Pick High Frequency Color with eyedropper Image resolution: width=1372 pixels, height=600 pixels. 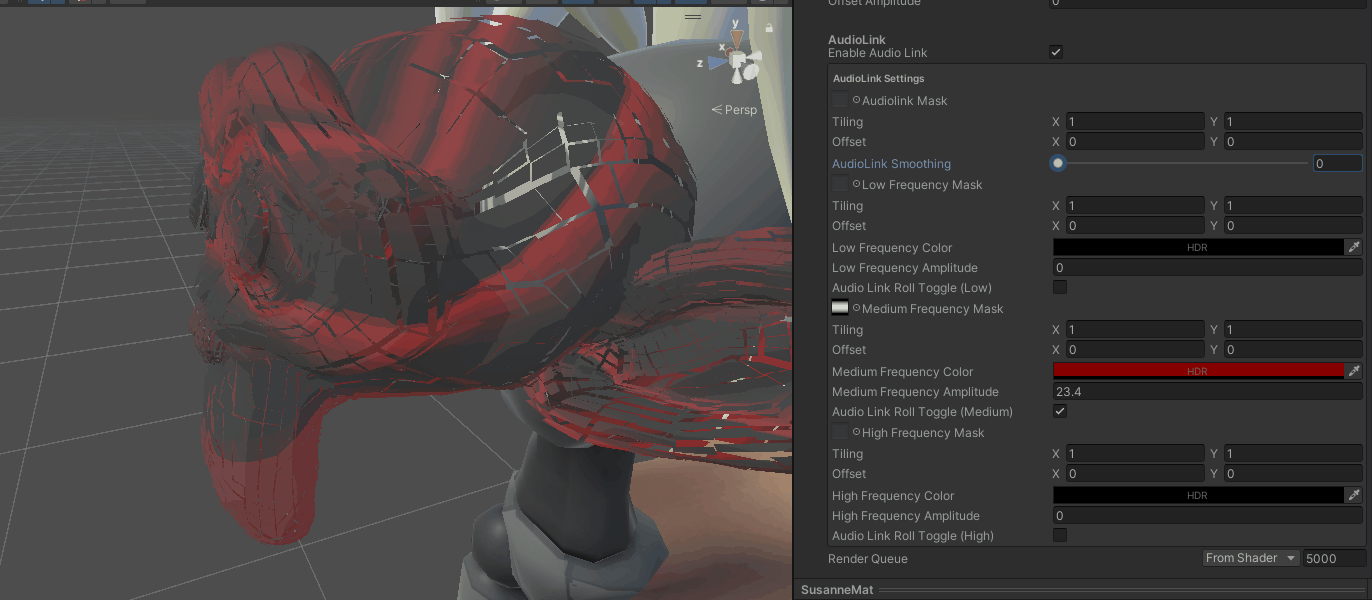point(1354,495)
